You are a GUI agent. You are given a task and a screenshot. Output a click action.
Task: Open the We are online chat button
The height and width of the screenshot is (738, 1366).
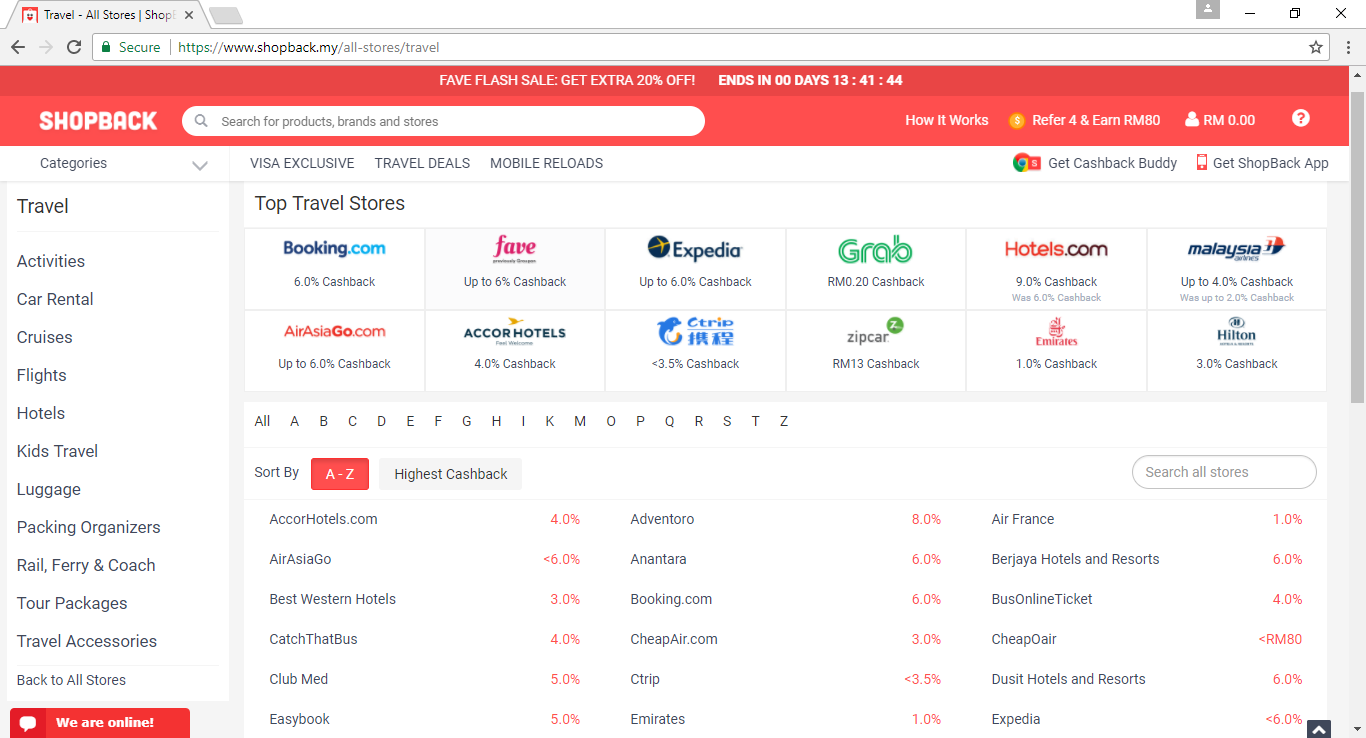[100, 723]
